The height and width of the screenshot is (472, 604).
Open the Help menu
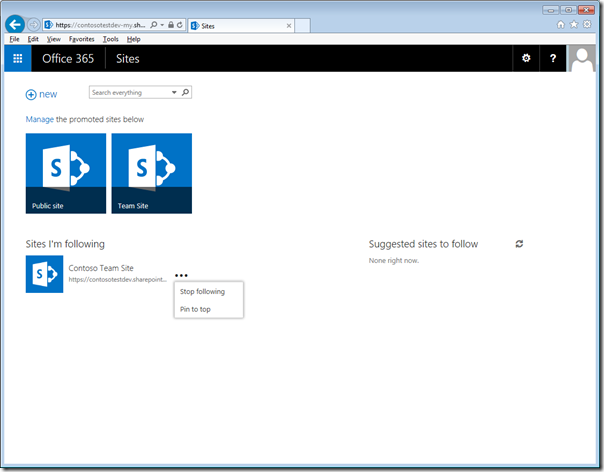[x=134, y=39]
